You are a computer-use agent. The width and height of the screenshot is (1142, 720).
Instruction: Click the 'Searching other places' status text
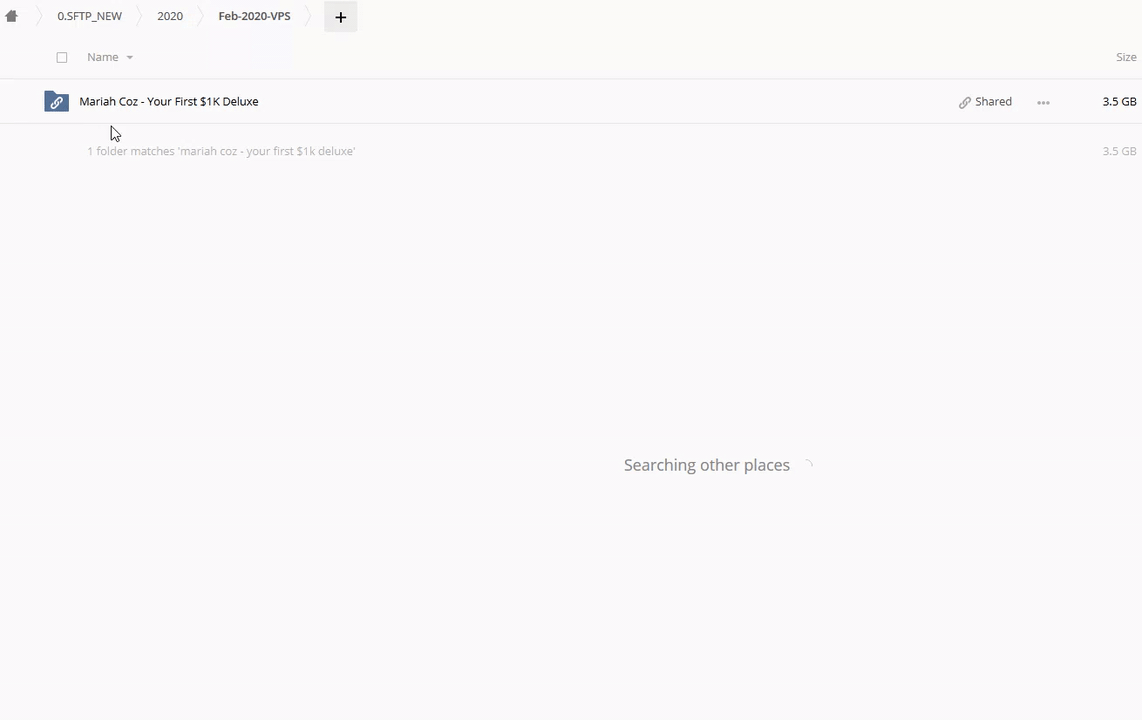click(706, 465)
